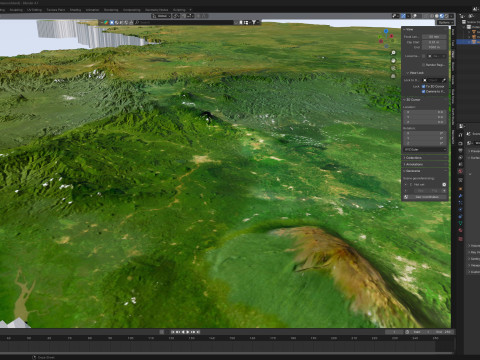
Task: Open the Scene properties tab
Action: 460,164
